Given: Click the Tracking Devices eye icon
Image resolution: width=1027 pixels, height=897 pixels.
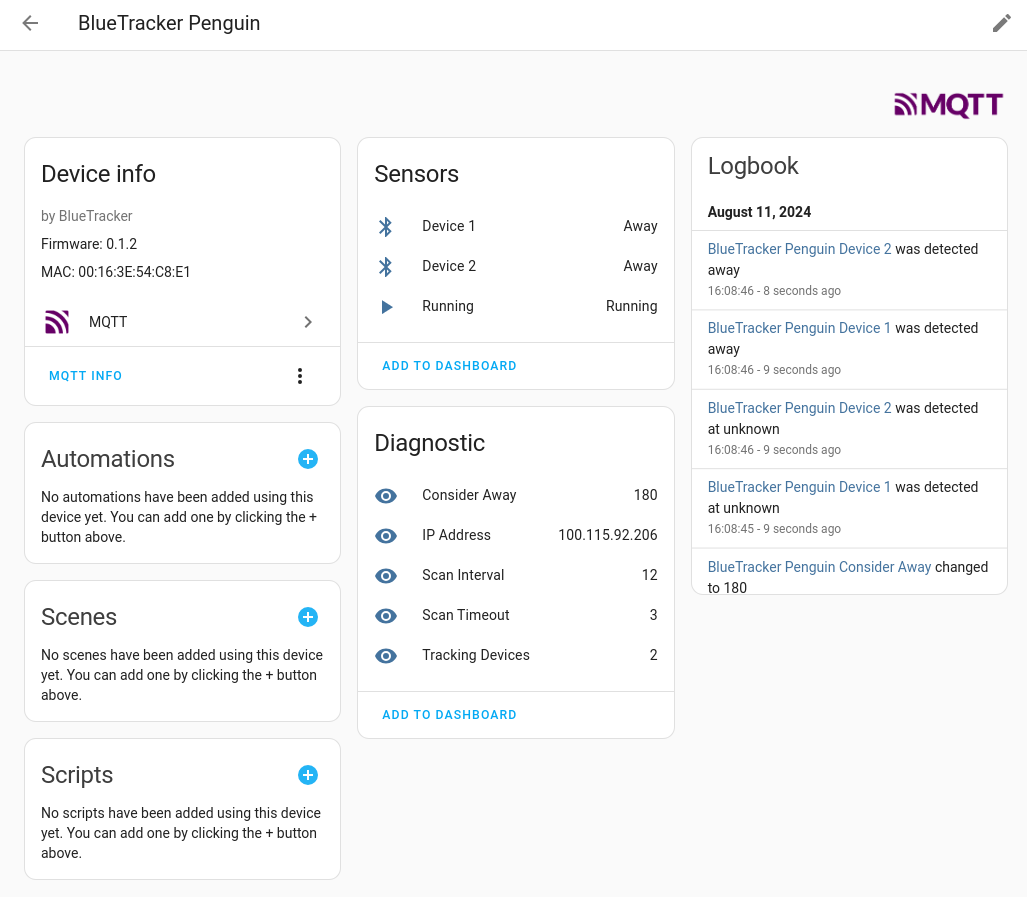Looking at the screenshot, I should [x=386, y=655].
